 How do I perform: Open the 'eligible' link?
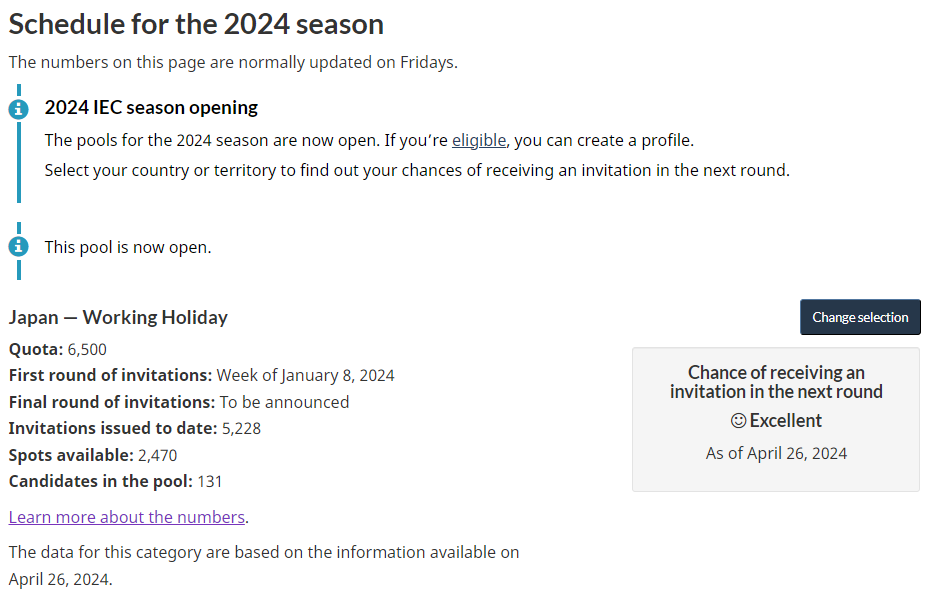(x=479, y=140)
